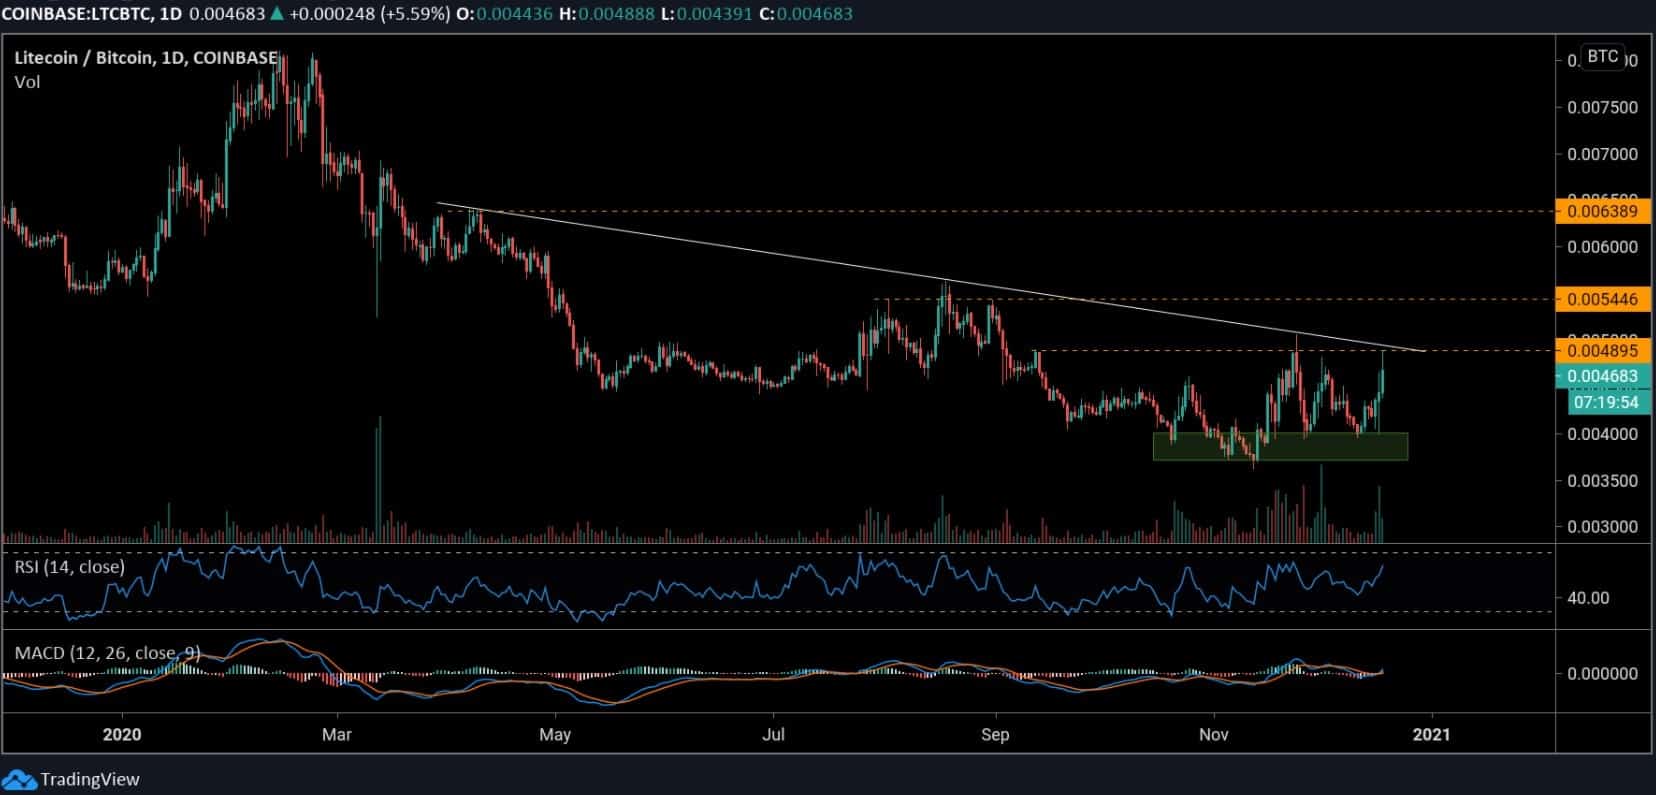Click the BTC currency button
This screenshot has height=795, width=1656.
pos(1602,56)
